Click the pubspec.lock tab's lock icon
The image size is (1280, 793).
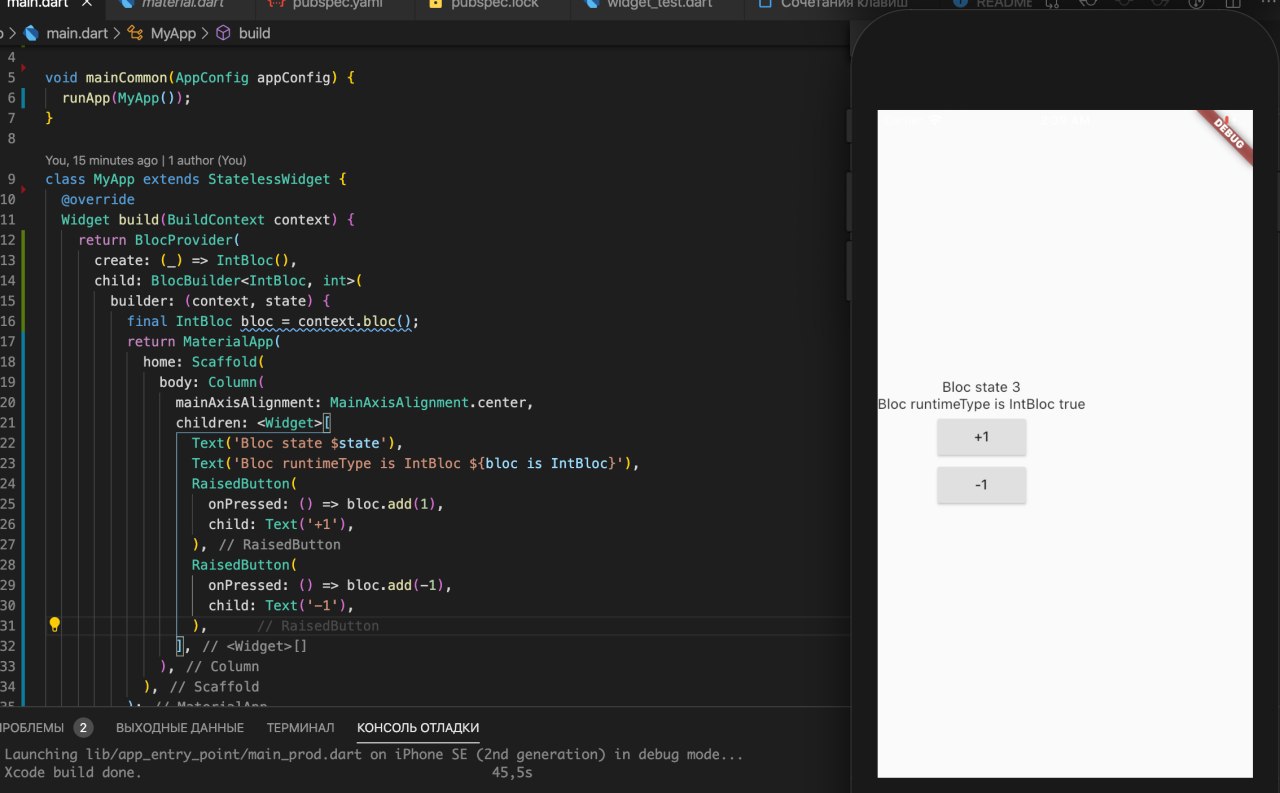[x=435, y=4]
